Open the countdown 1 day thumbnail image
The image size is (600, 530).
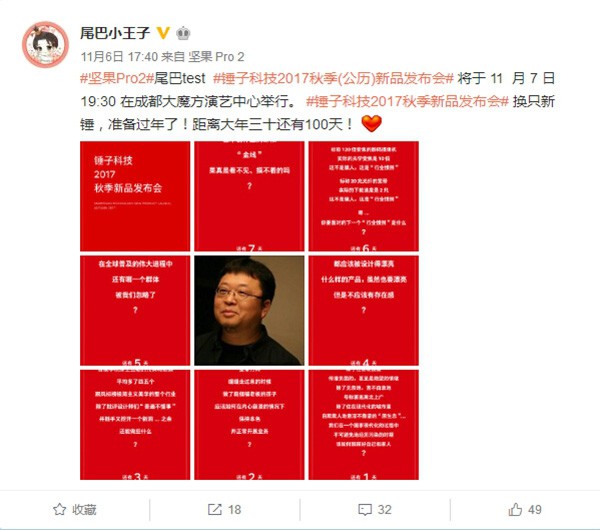[364, 425]
